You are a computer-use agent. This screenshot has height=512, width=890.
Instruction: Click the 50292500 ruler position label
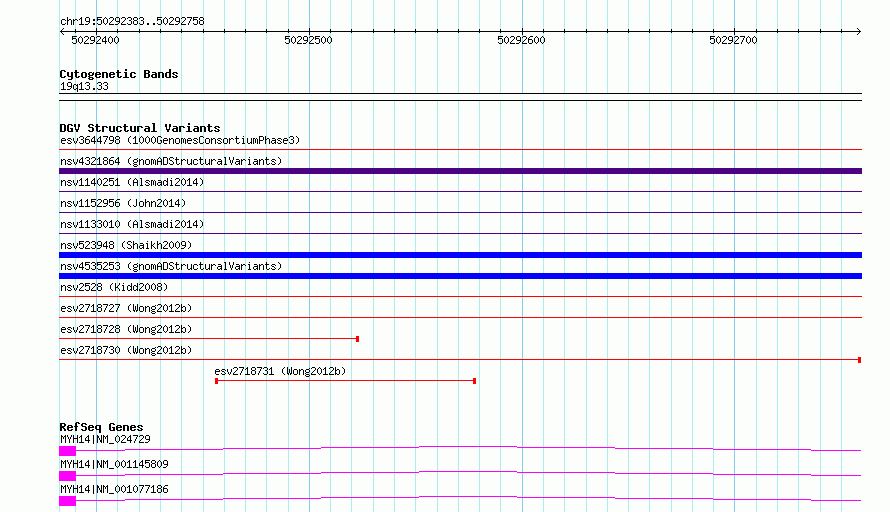308,40
